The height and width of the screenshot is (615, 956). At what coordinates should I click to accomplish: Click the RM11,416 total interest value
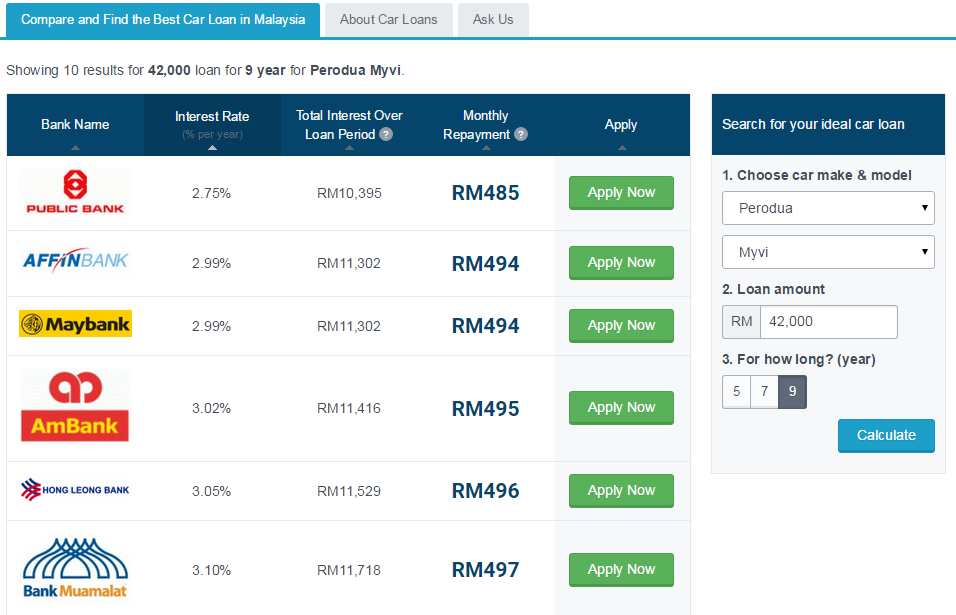click(x=349, y=408)
